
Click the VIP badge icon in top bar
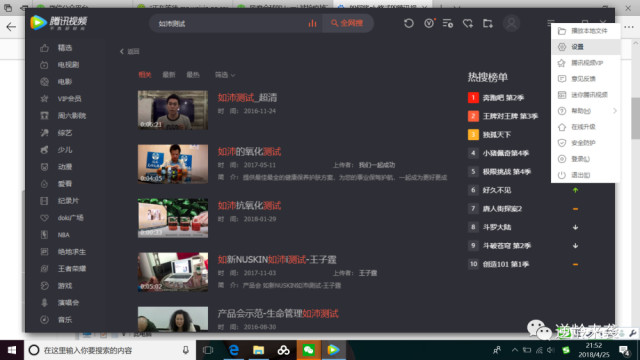coord(429,23)
